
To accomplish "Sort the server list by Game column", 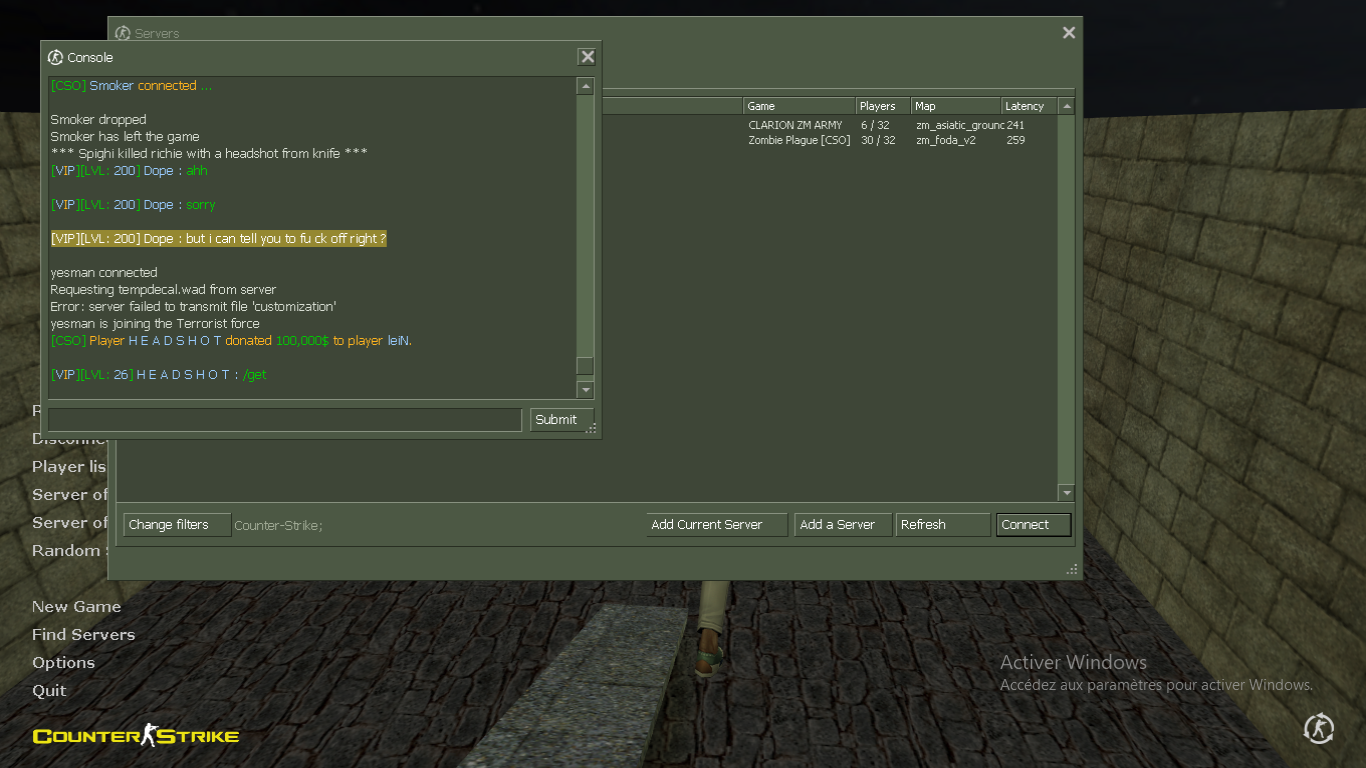I will (x=799, y=106).
